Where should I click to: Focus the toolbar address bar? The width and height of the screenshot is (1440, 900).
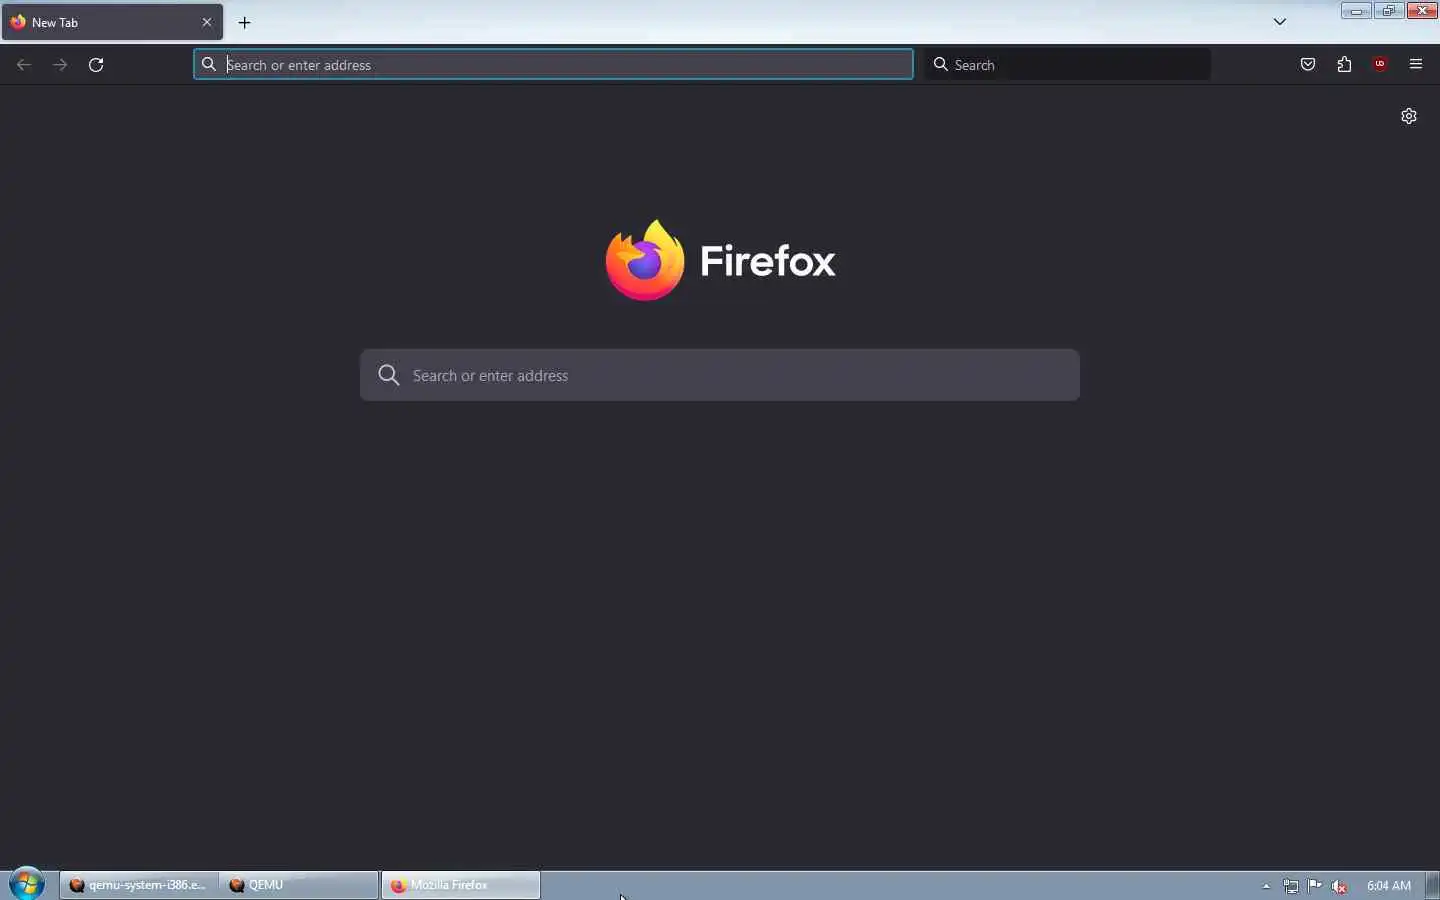click(x=553, y=65)
